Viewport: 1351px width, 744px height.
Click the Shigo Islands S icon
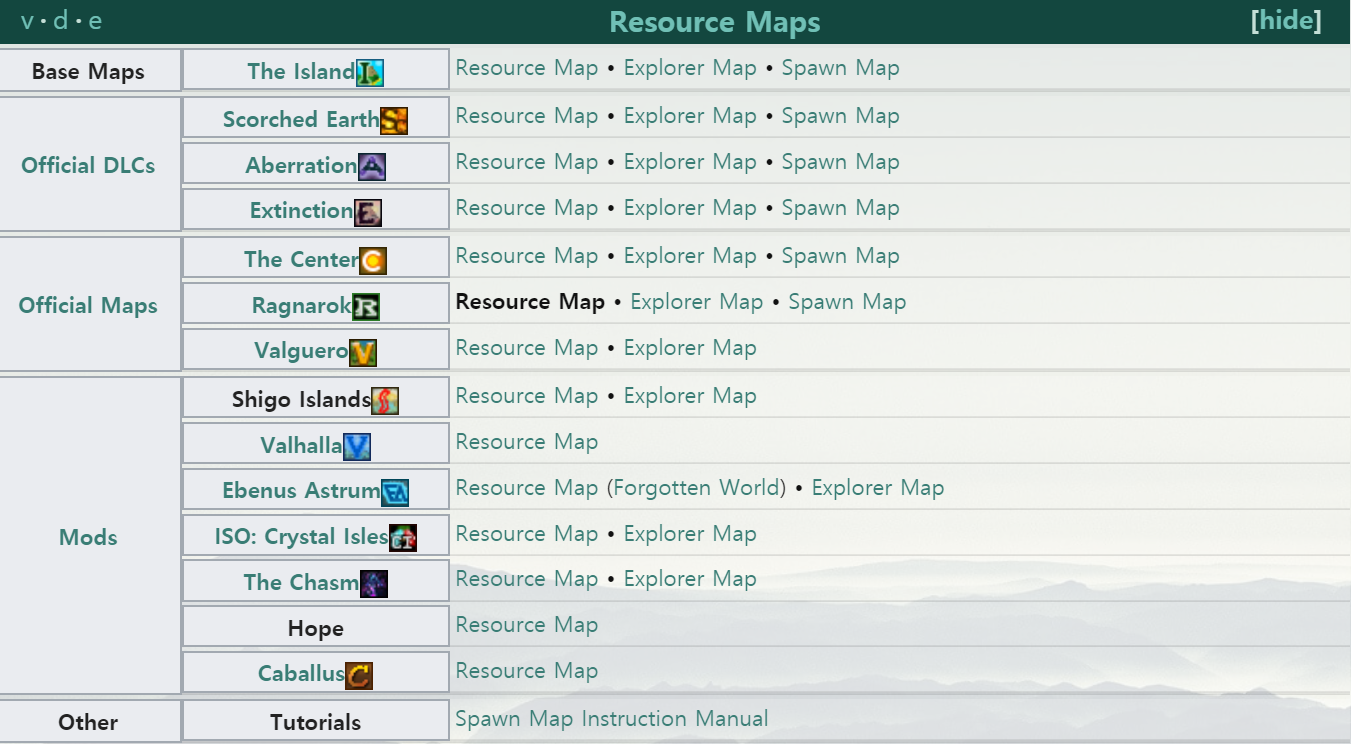(385, 400)
